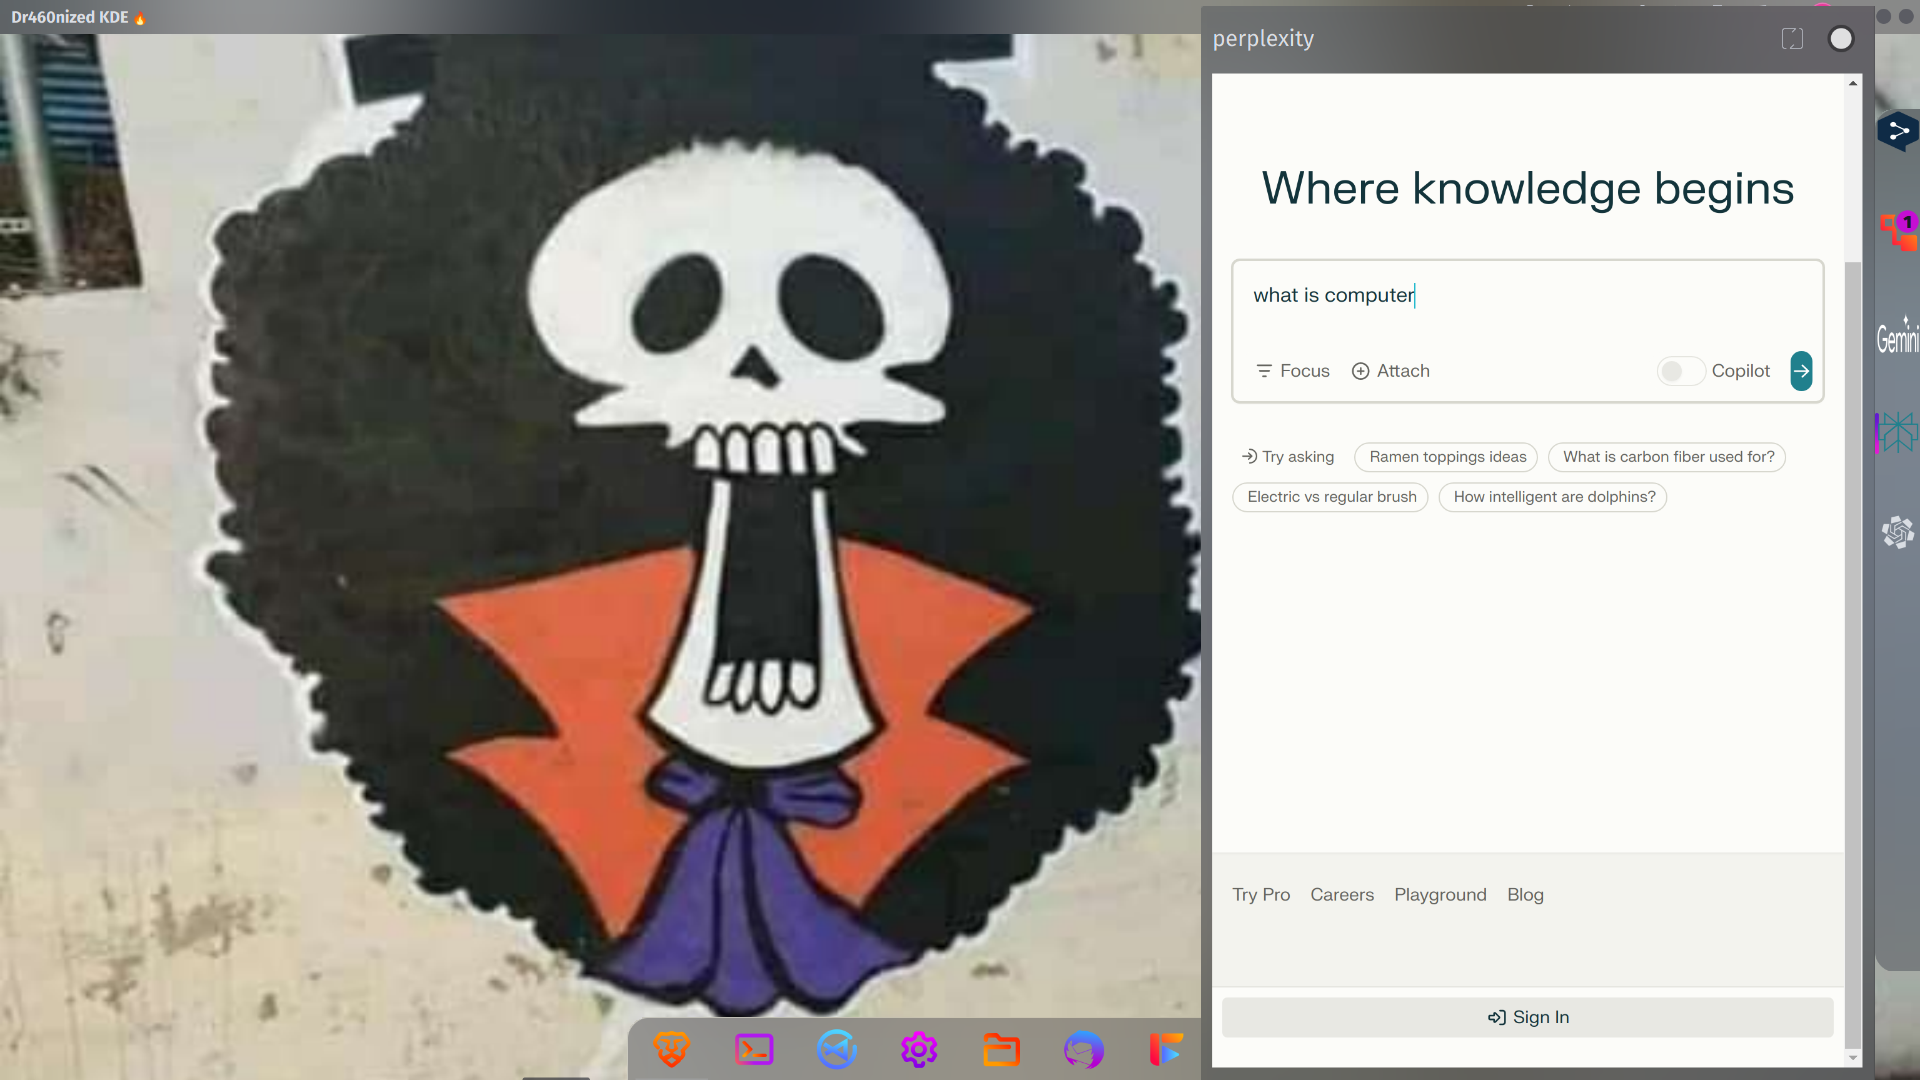Focus the search query input field
This screenshot has width=1920, height=1080.
point(1527,296)
